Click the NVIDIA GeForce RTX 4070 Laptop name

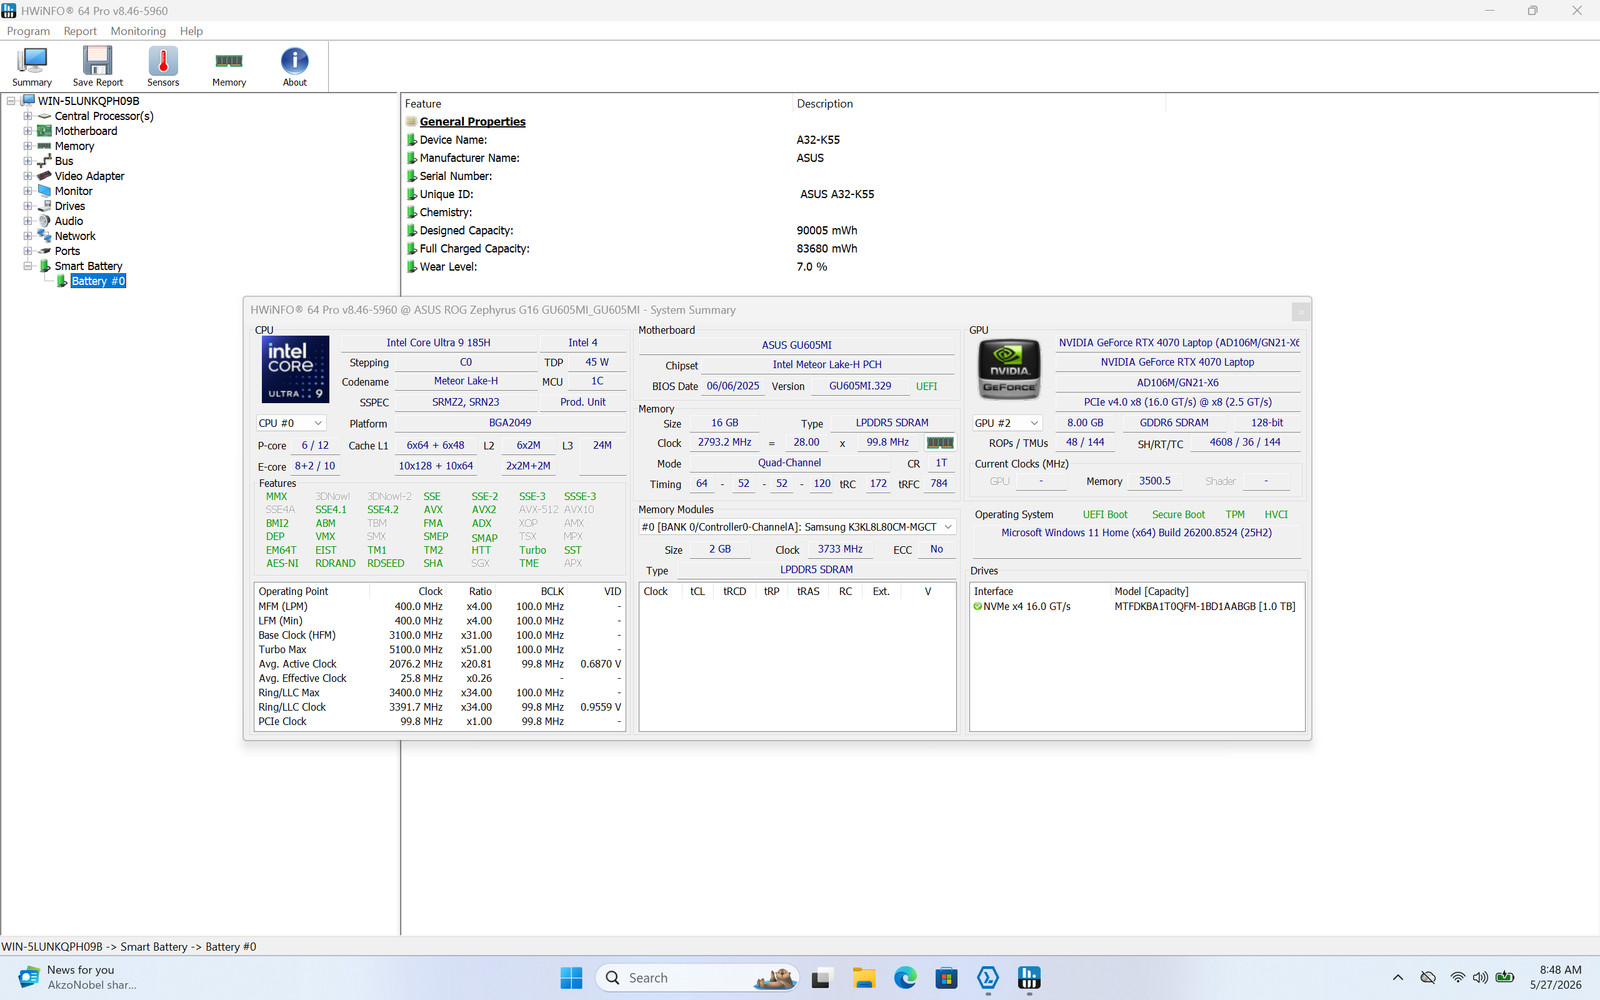coord(1177,362)
